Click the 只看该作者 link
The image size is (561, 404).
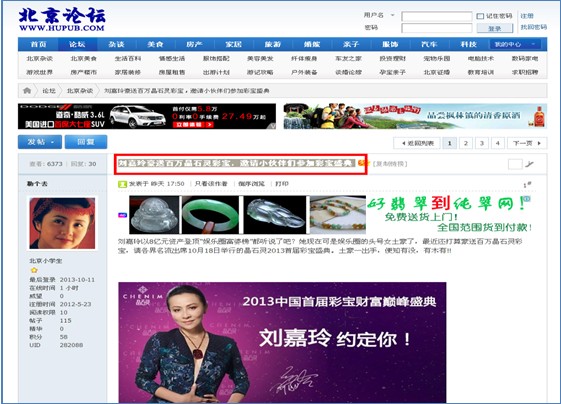point(211,184)
